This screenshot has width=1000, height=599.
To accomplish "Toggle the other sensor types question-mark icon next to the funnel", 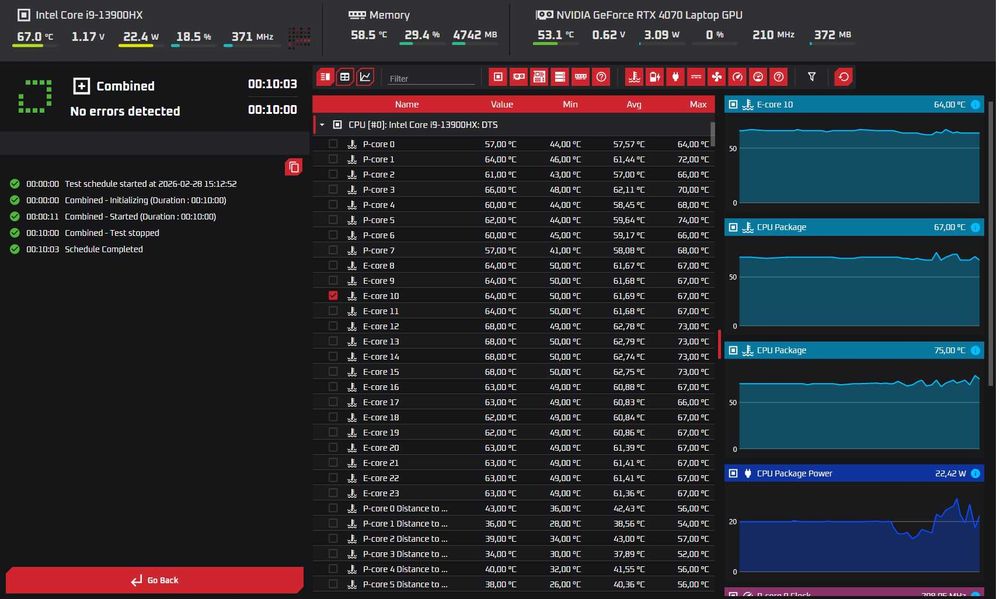I will (779, 77).
